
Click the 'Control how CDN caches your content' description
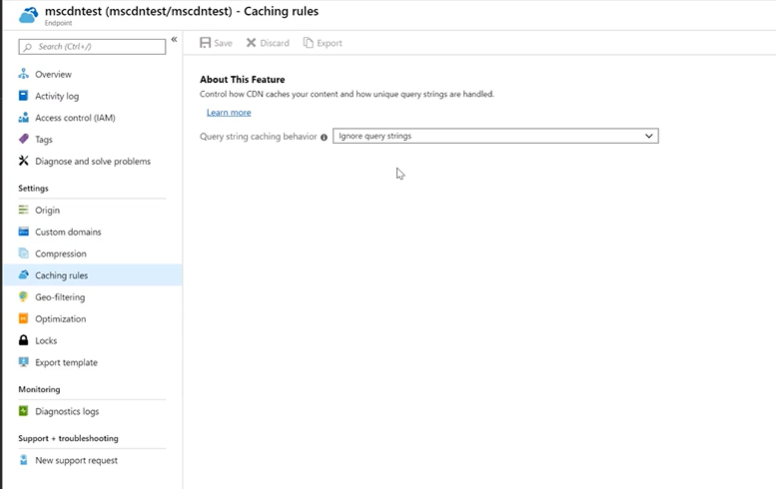[347, 94]
